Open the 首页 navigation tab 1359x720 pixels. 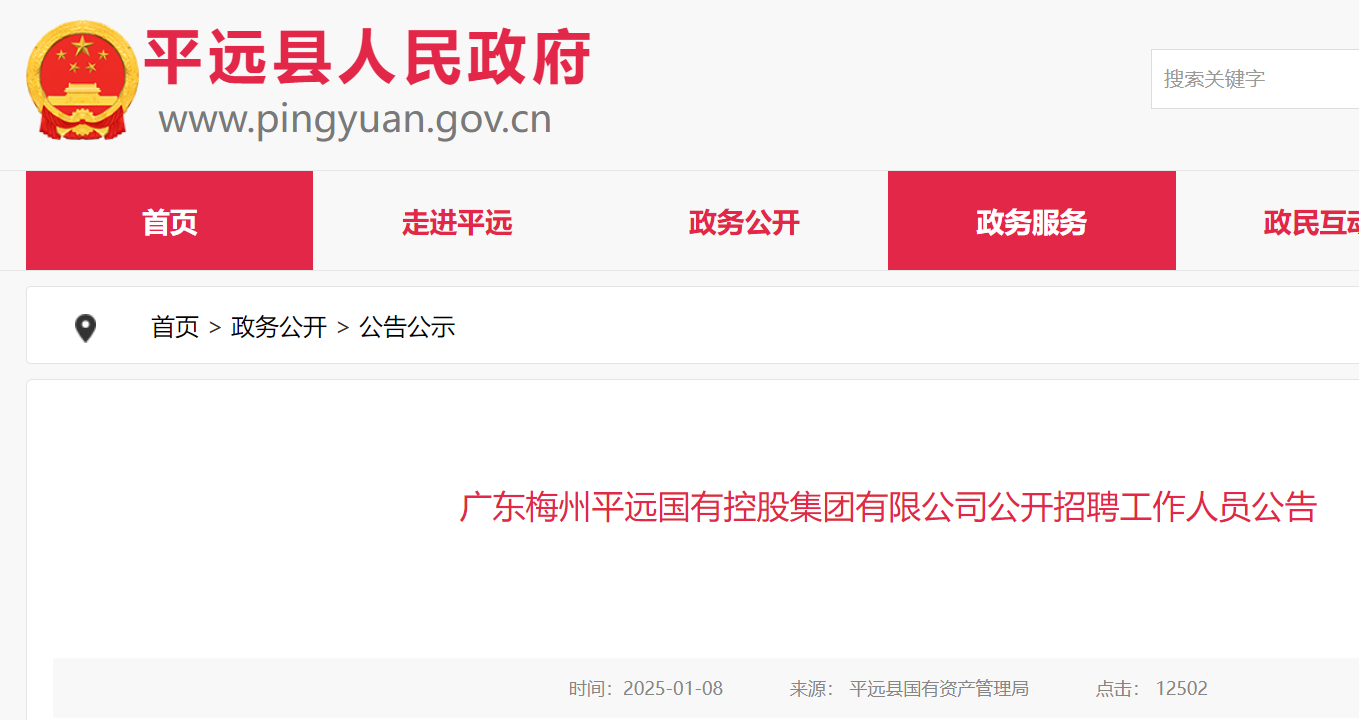coord(169,221)
